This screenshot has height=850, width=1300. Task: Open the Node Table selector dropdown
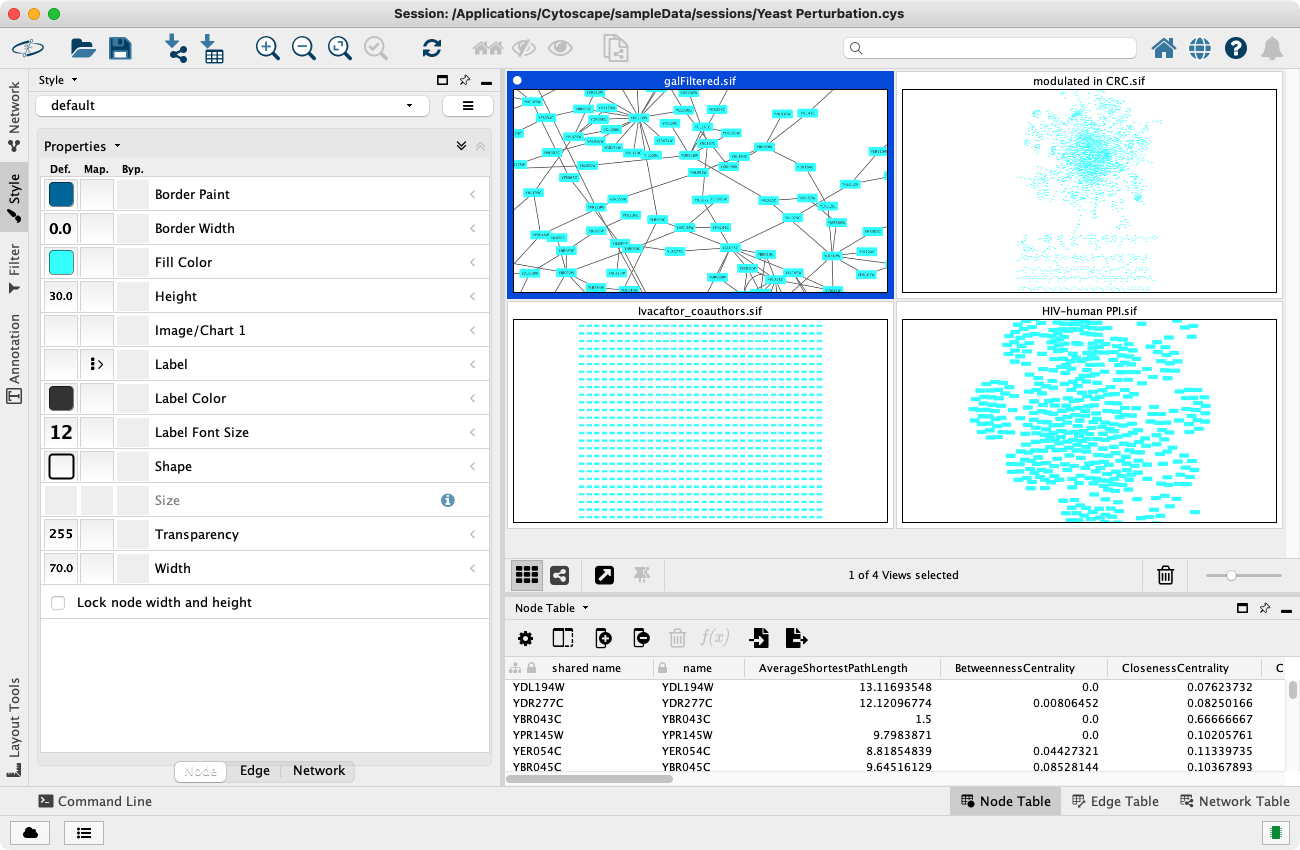[551, 608]
